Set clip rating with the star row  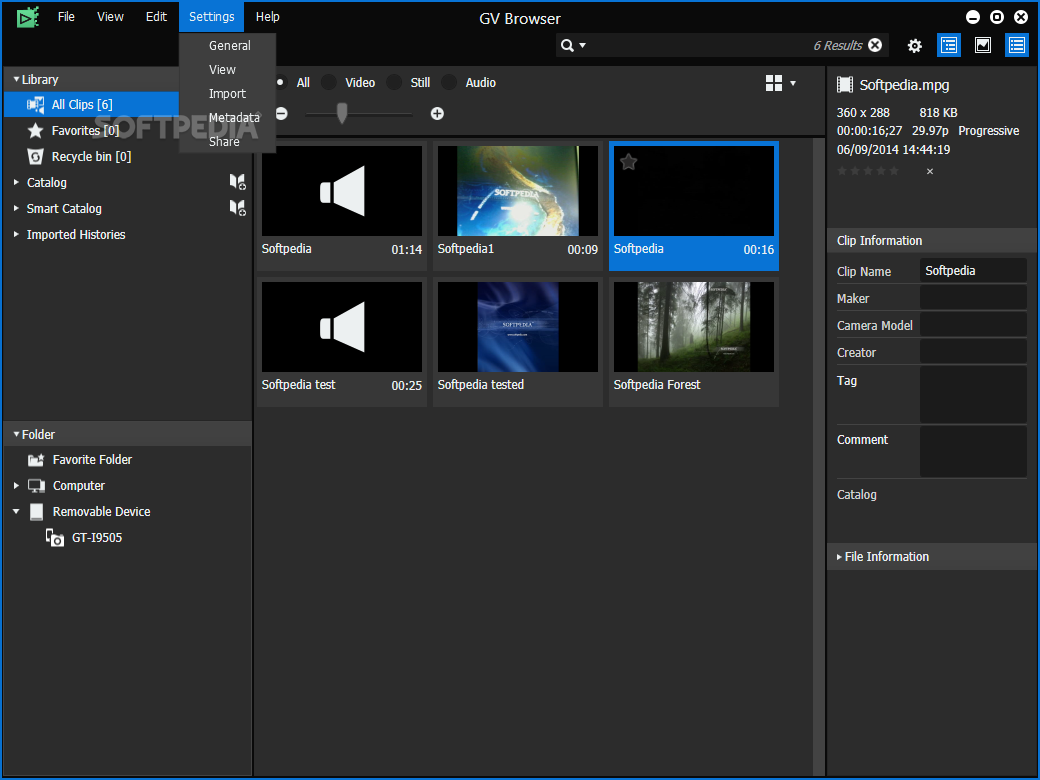tap(868, 171)
